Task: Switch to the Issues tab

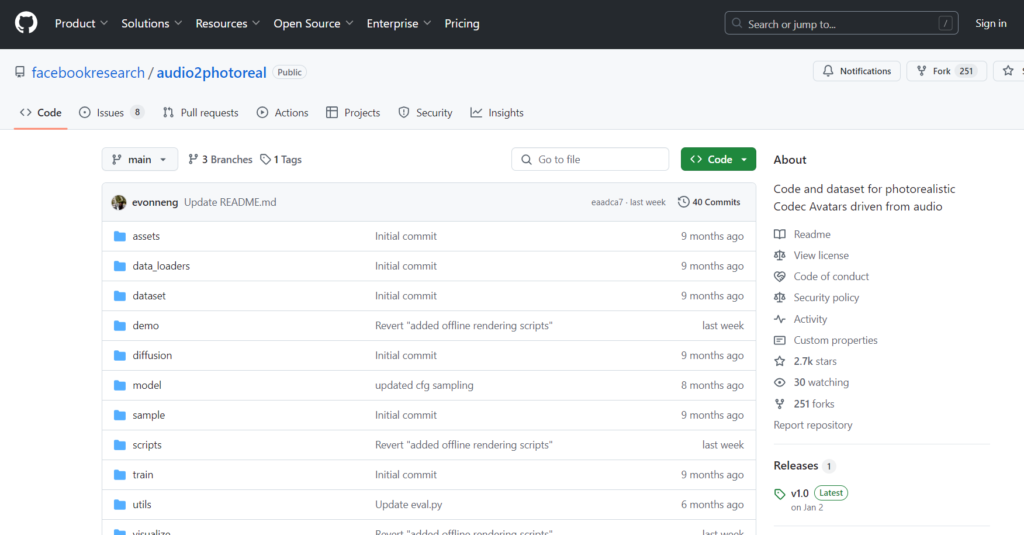Action: [x=112, y=113]
